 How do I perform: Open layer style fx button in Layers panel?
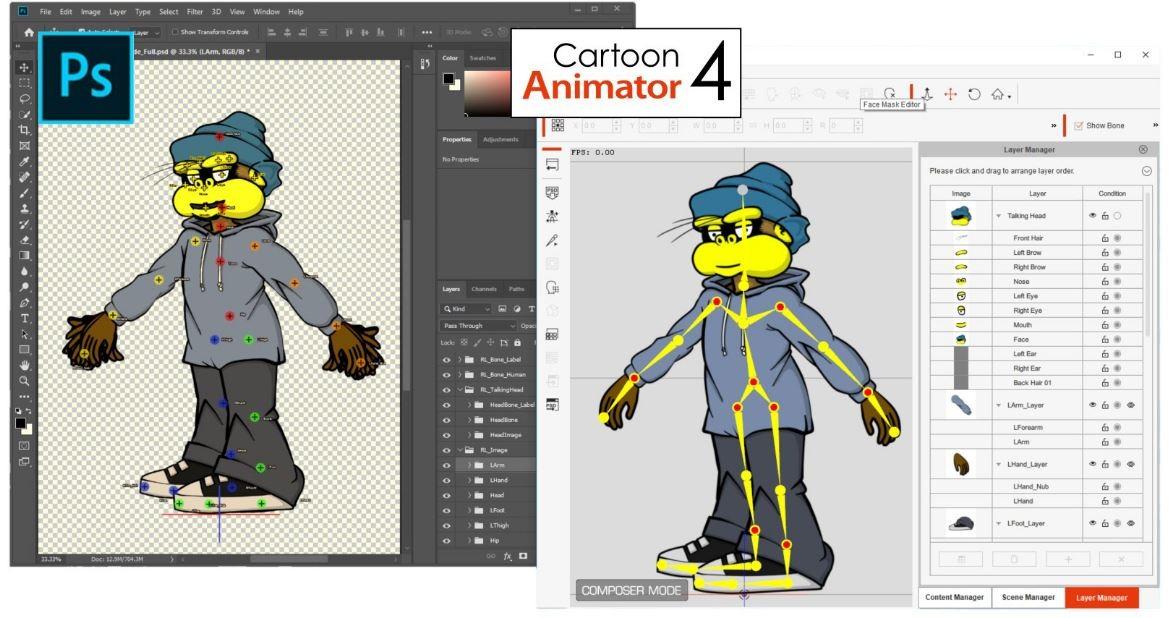click(507, 556)
